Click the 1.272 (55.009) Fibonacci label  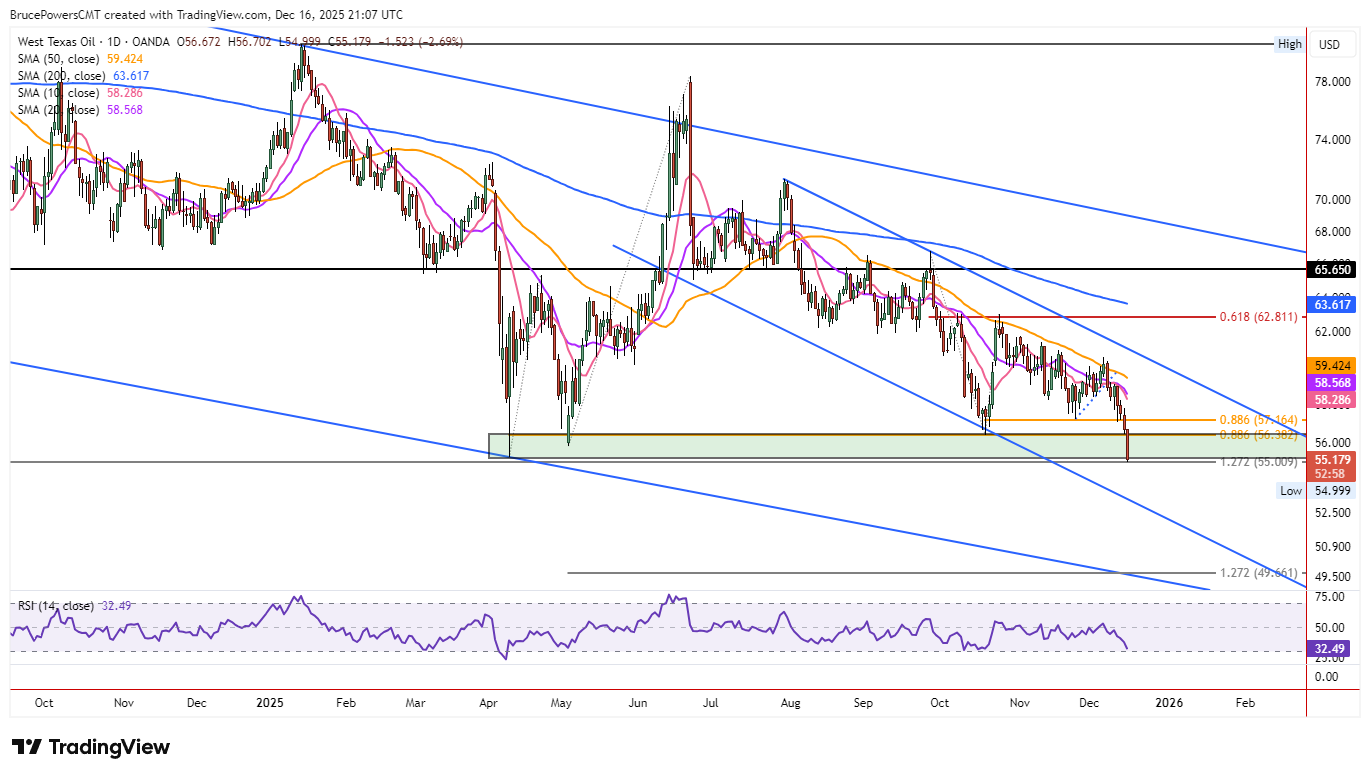(x=1258, y=462)
